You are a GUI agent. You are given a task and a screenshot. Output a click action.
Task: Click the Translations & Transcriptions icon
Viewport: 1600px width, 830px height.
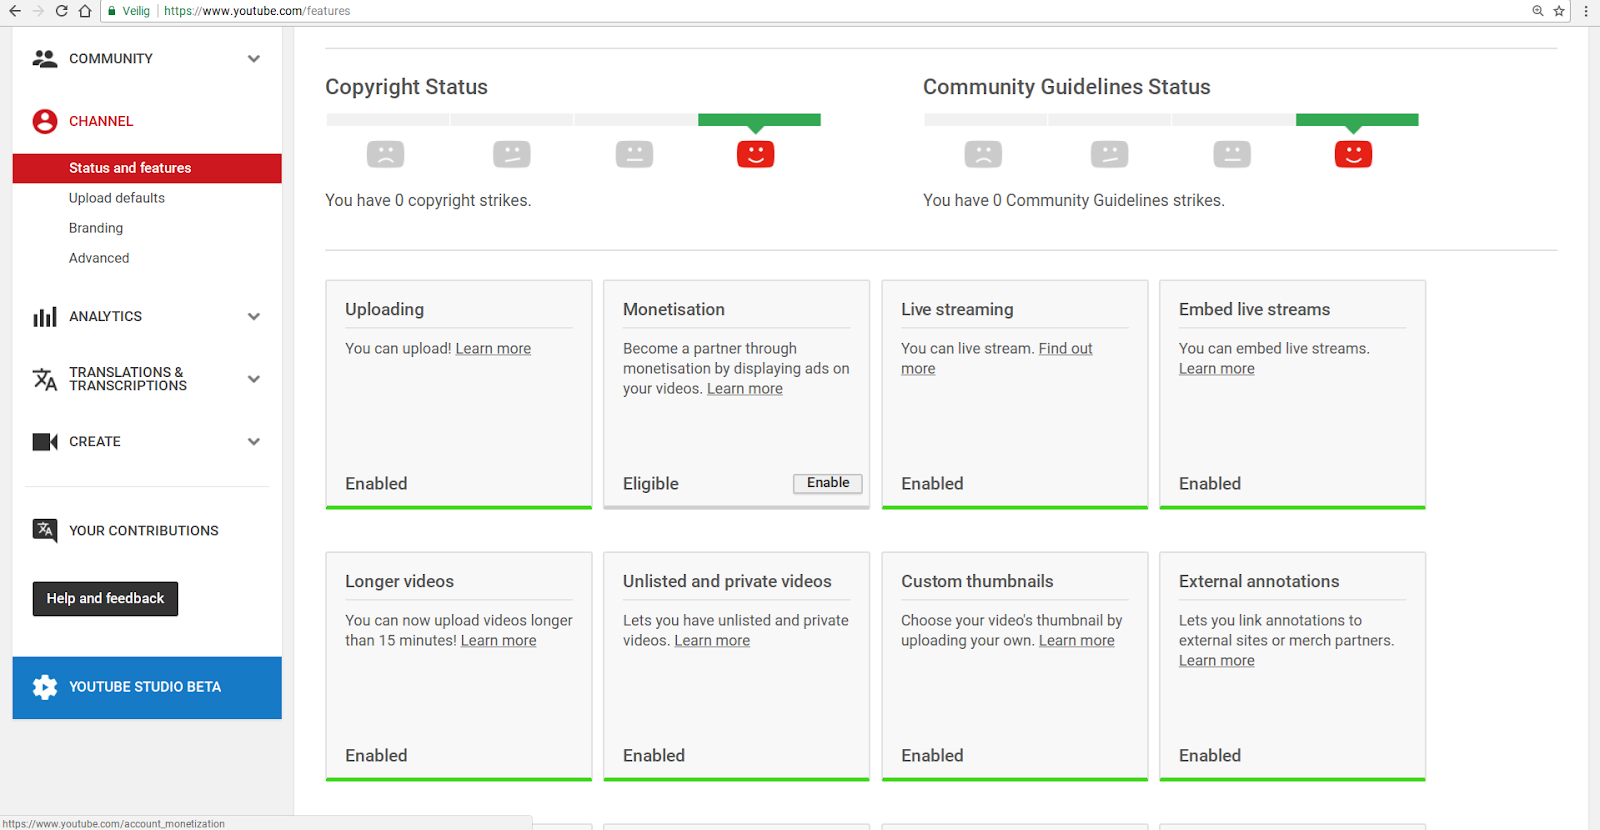[x=45, y=379]
